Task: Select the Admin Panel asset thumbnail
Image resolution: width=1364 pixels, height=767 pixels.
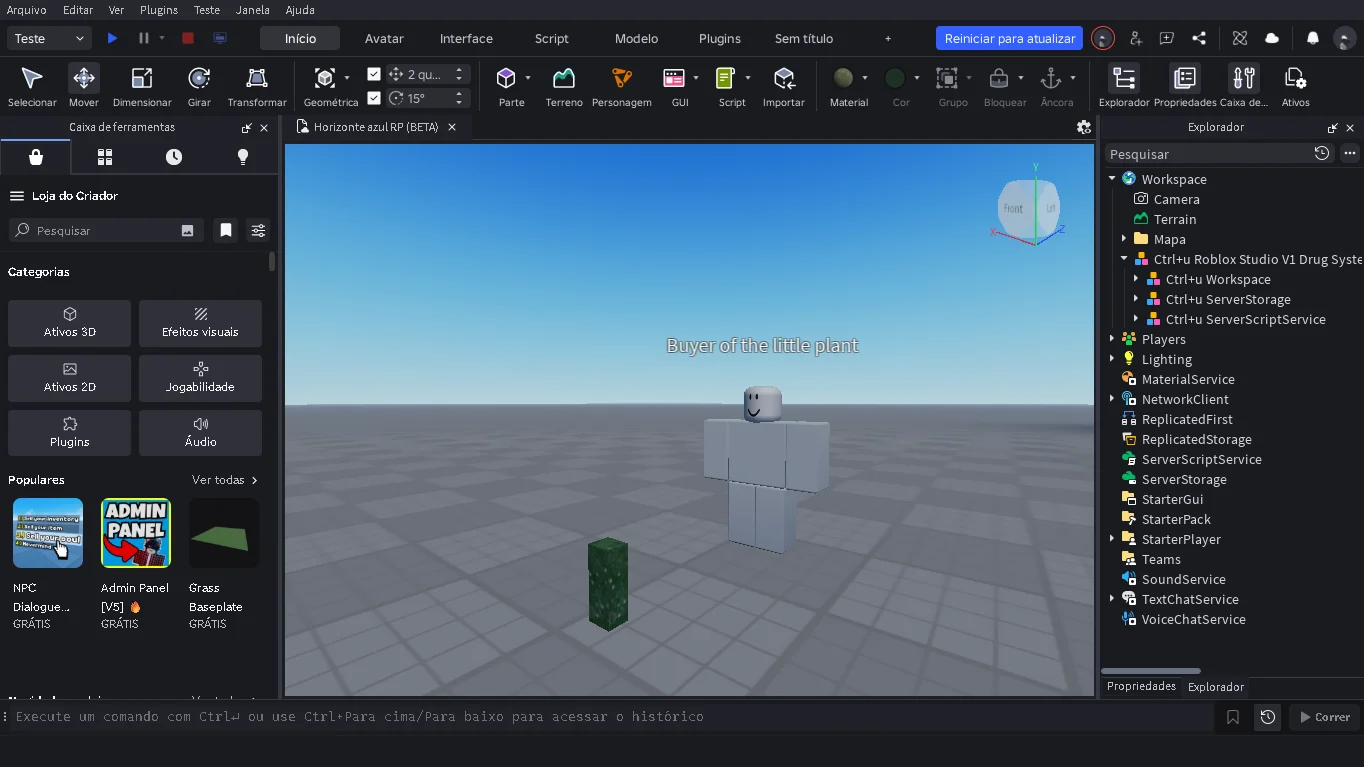Action: click(x=136, y=533)
